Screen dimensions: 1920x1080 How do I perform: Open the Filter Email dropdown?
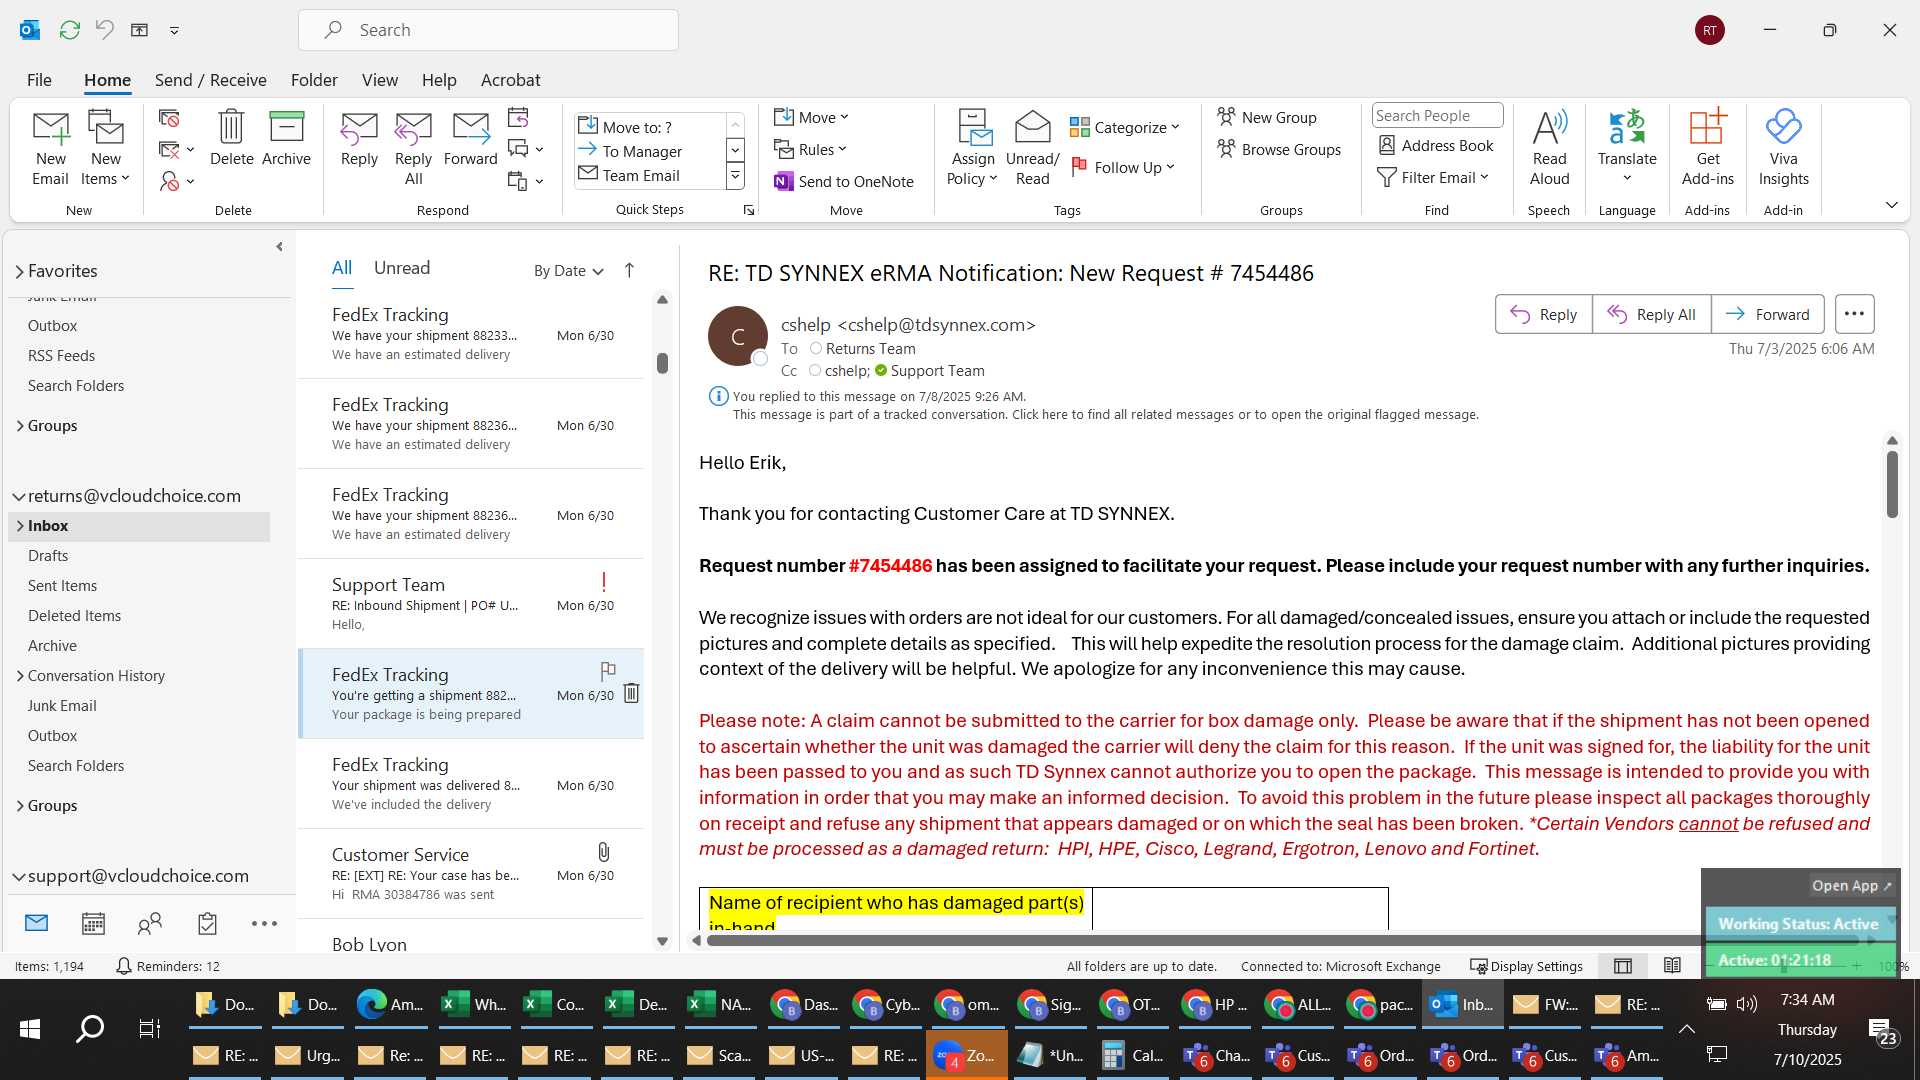pos(1434,177)
